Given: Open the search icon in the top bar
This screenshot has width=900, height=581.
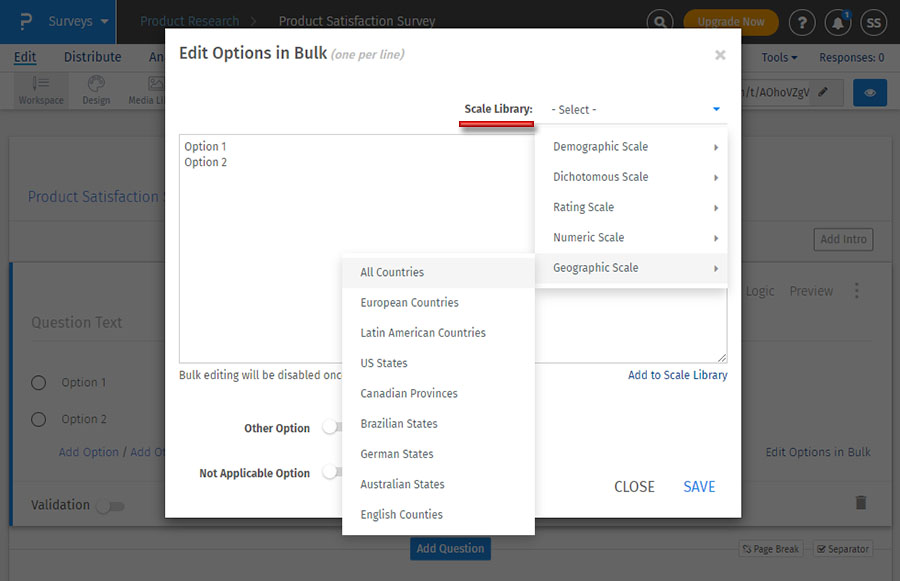Looking at the screenshot, I should [660, 21].
